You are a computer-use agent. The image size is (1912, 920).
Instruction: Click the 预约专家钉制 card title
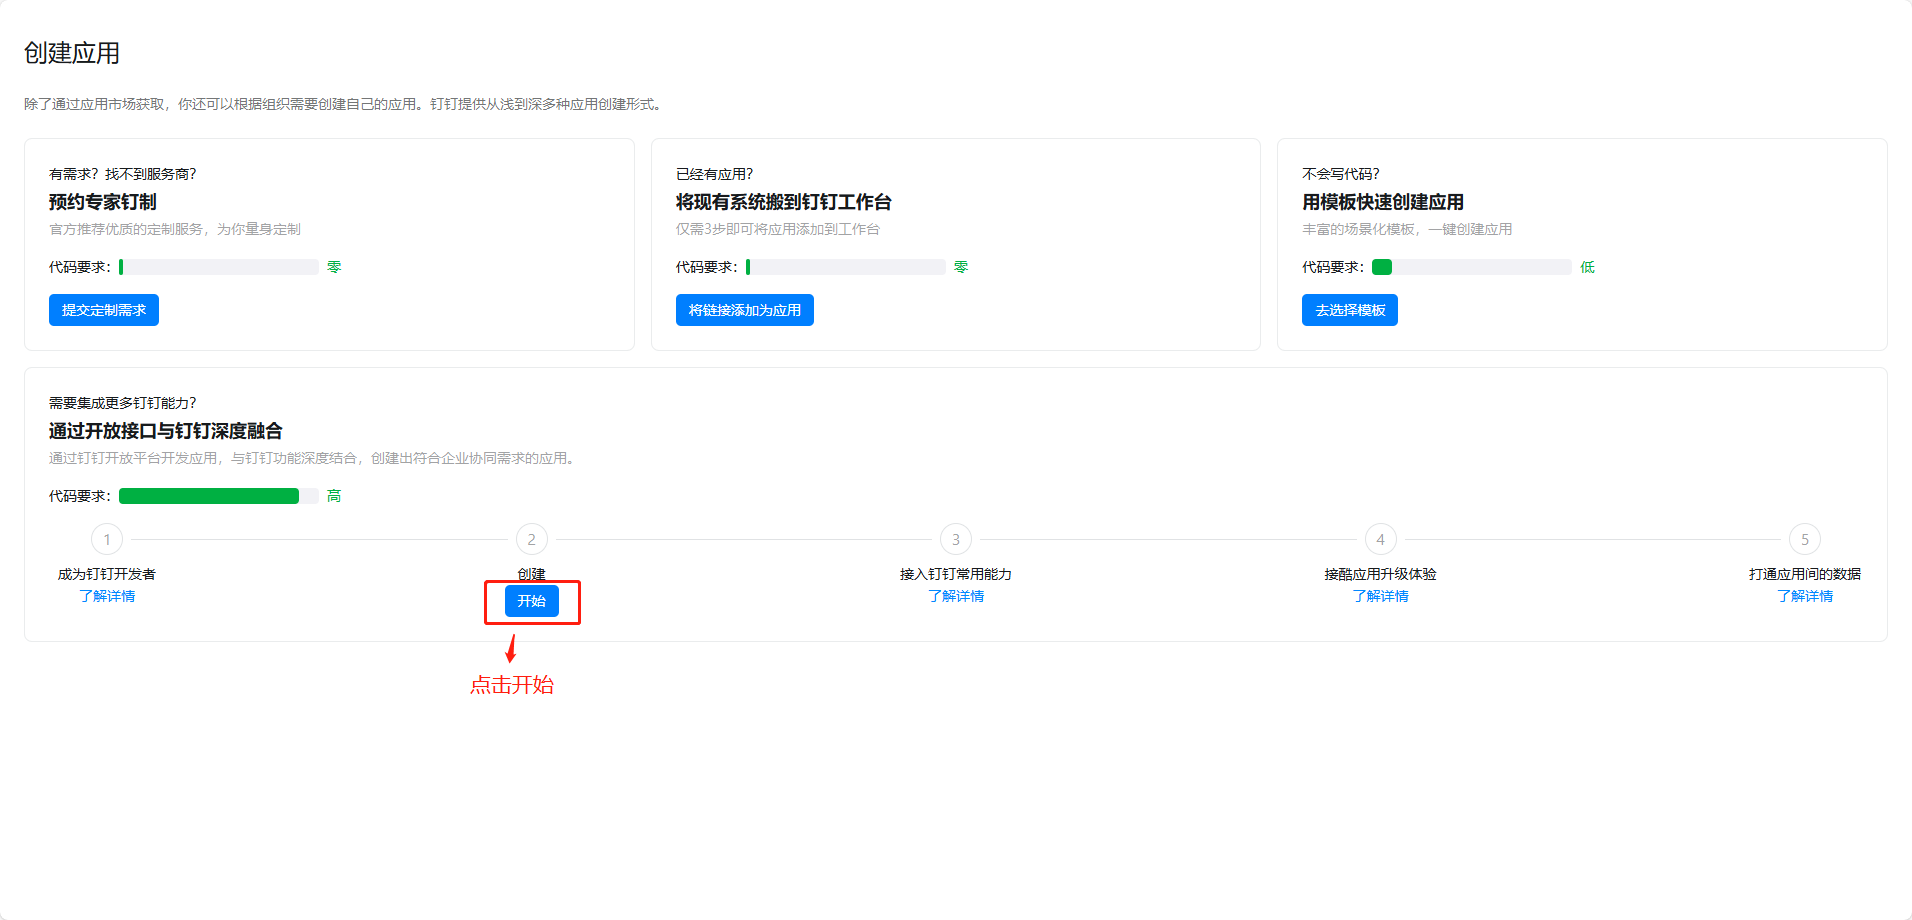point(103,202)
